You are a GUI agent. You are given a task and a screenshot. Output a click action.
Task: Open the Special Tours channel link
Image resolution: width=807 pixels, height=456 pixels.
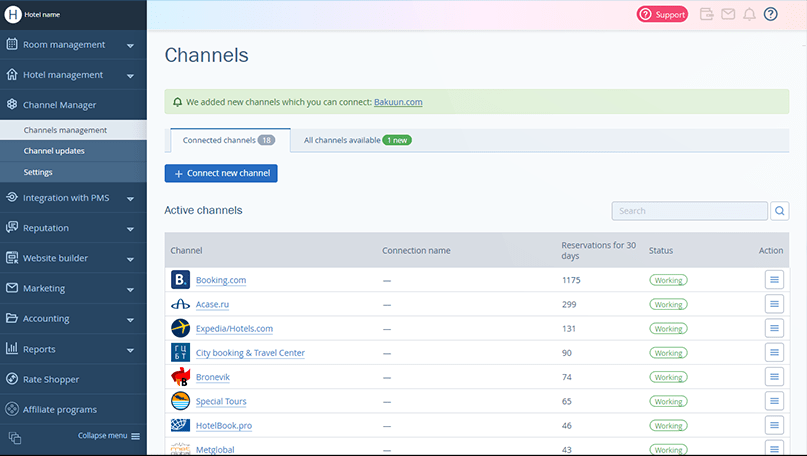coord(221,401)
